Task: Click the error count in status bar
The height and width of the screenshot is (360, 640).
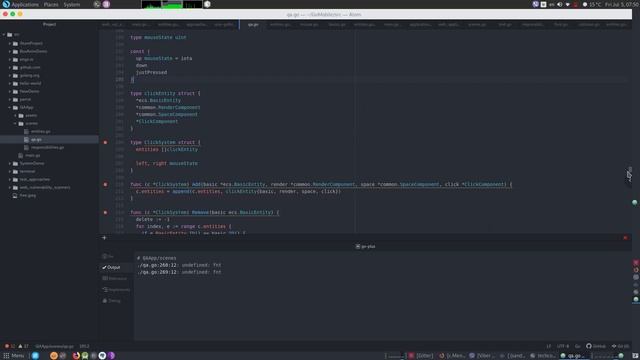Action: (10, 346)
